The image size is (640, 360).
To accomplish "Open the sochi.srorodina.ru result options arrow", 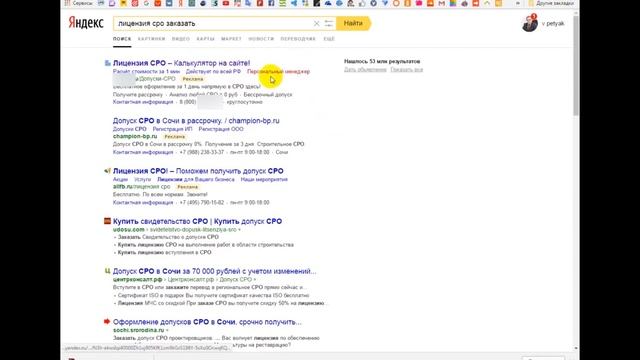I will 167,330.
